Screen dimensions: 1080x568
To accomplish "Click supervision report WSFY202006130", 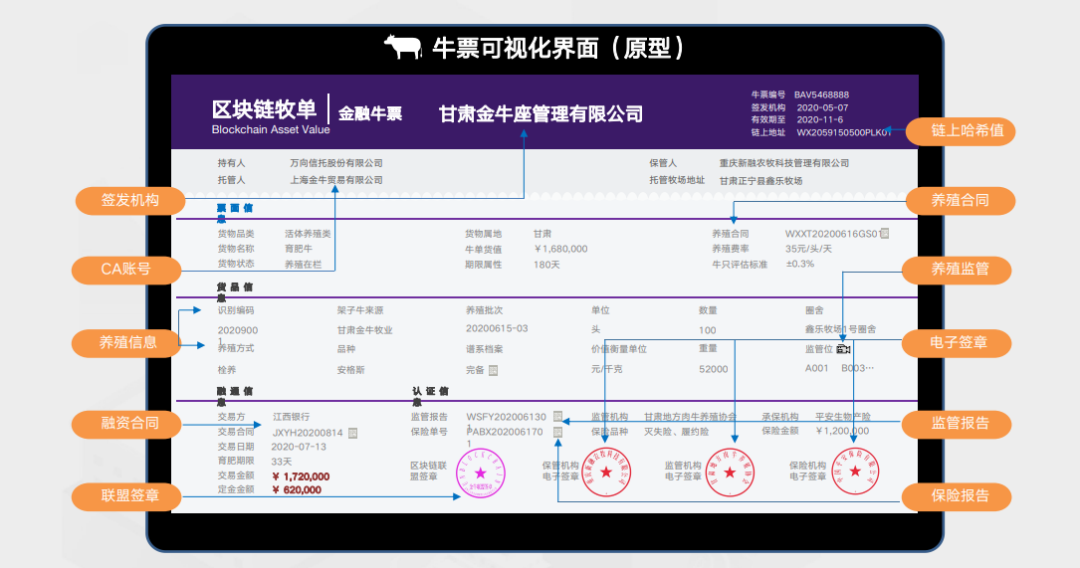I will coord(506,417).
